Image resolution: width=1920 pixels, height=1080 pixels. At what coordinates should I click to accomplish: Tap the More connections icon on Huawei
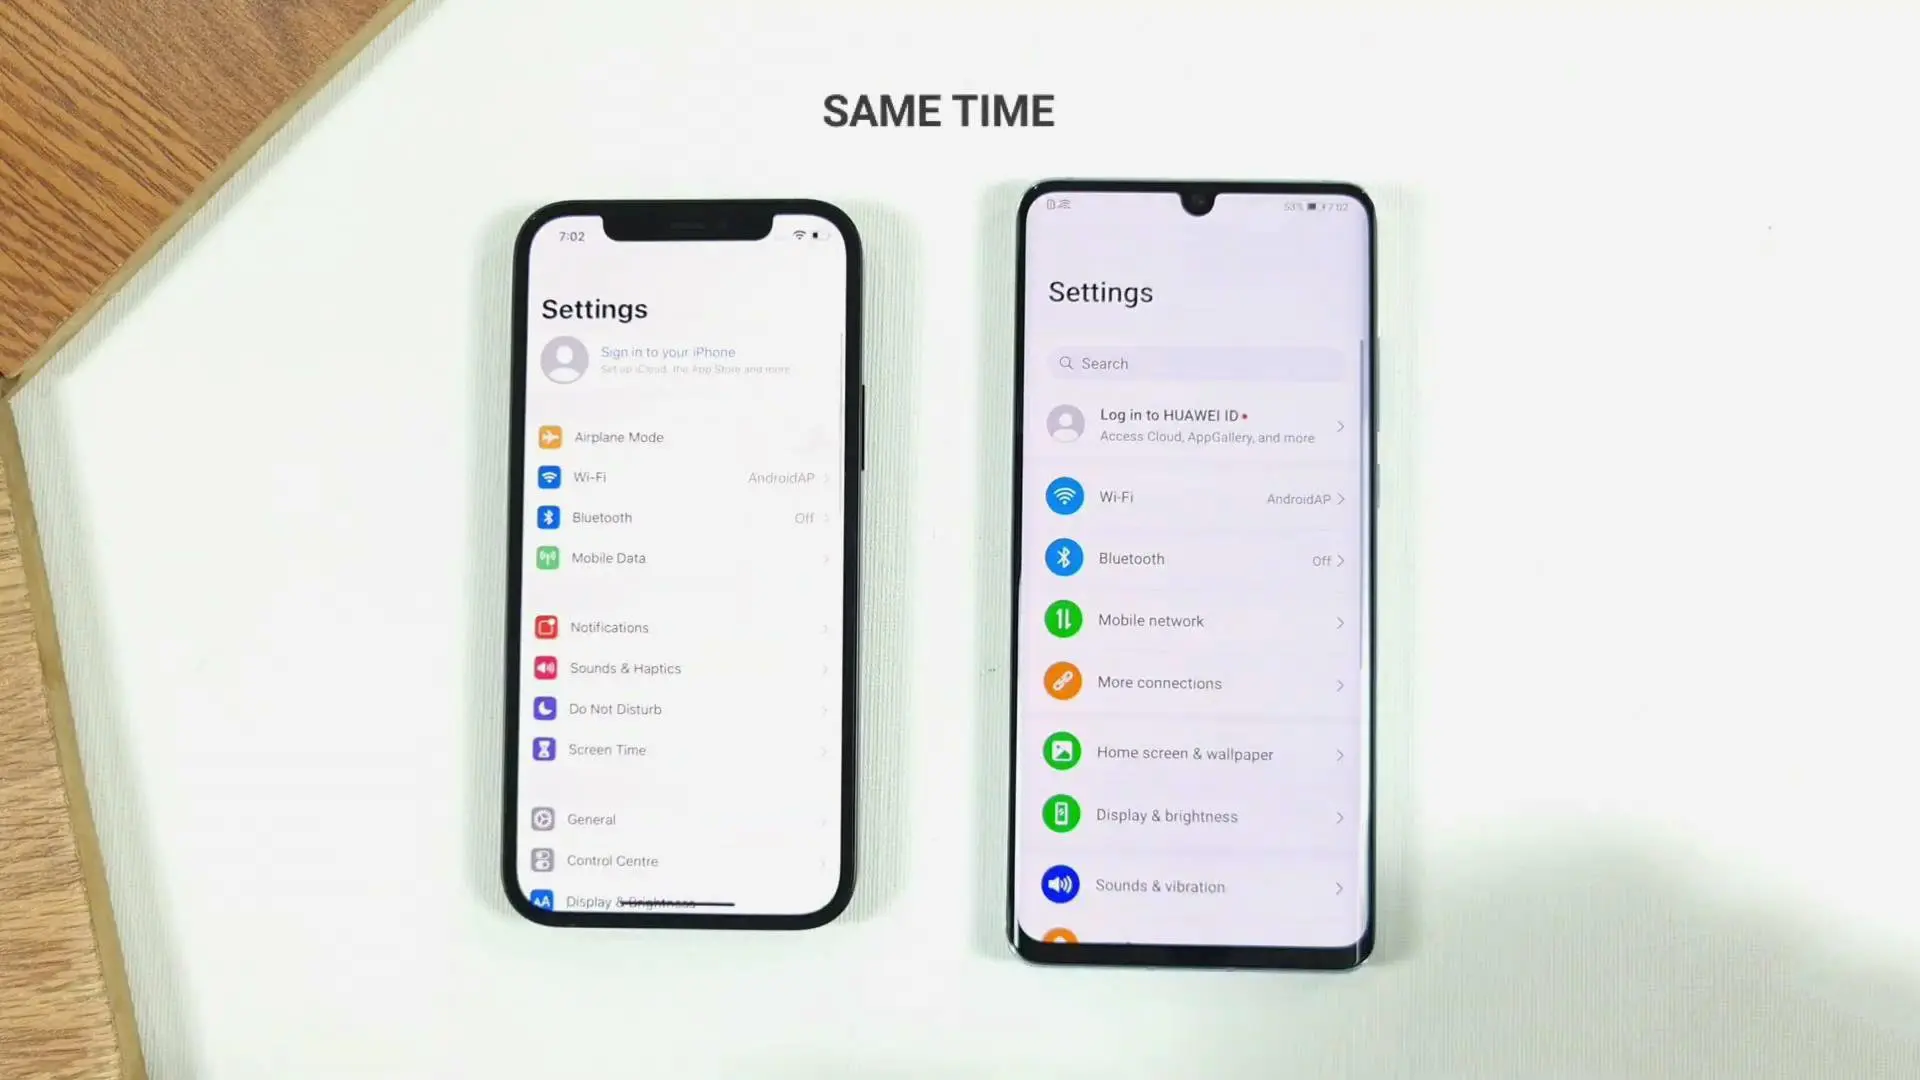tap(1062, 682)
